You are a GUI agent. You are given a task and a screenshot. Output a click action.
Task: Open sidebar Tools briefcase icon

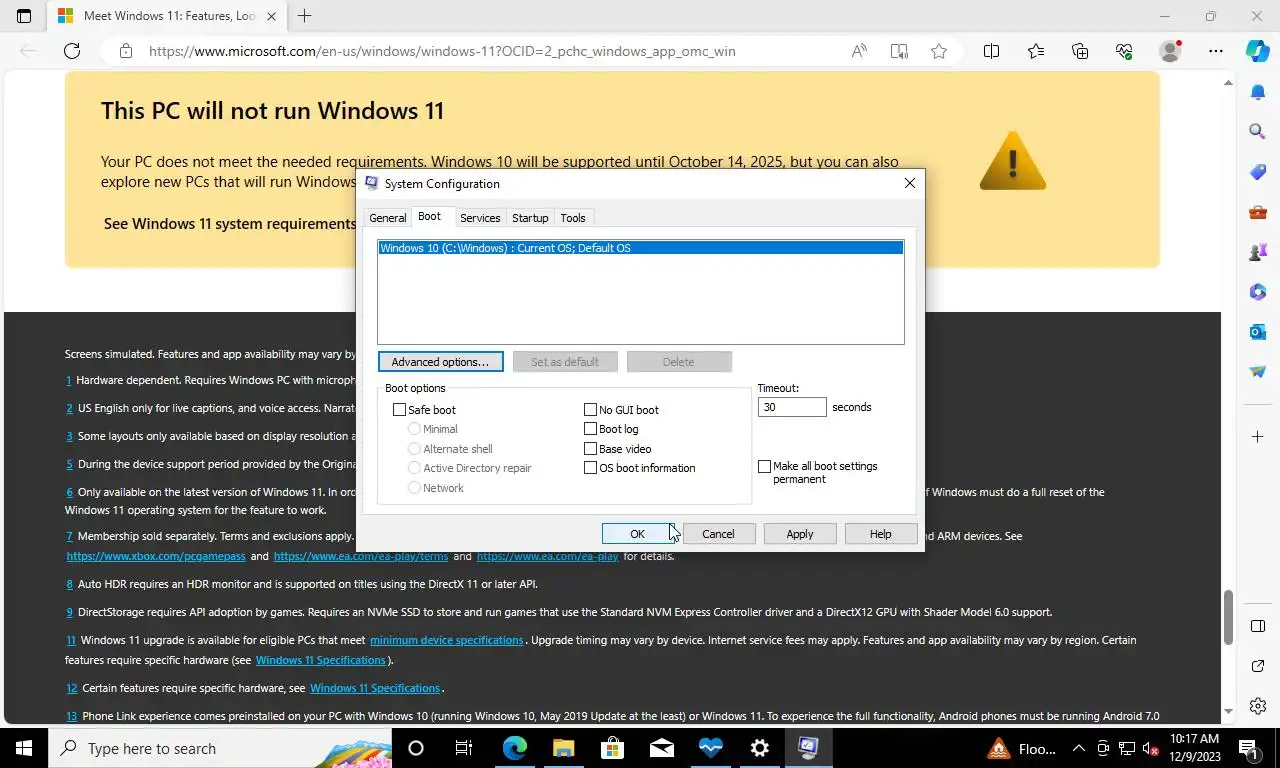tap(1258, 212)
